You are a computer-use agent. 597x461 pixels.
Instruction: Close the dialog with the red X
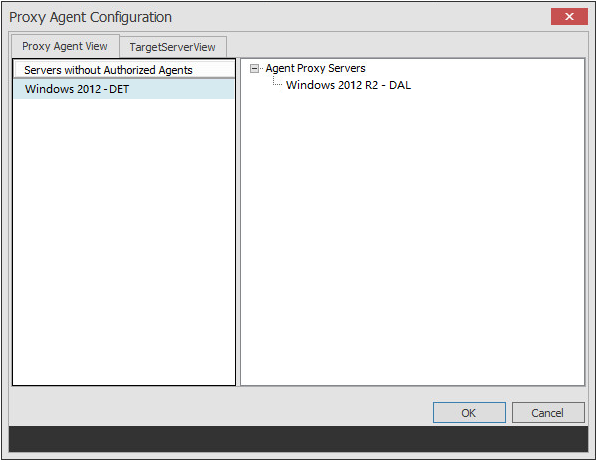coord(569,16)
